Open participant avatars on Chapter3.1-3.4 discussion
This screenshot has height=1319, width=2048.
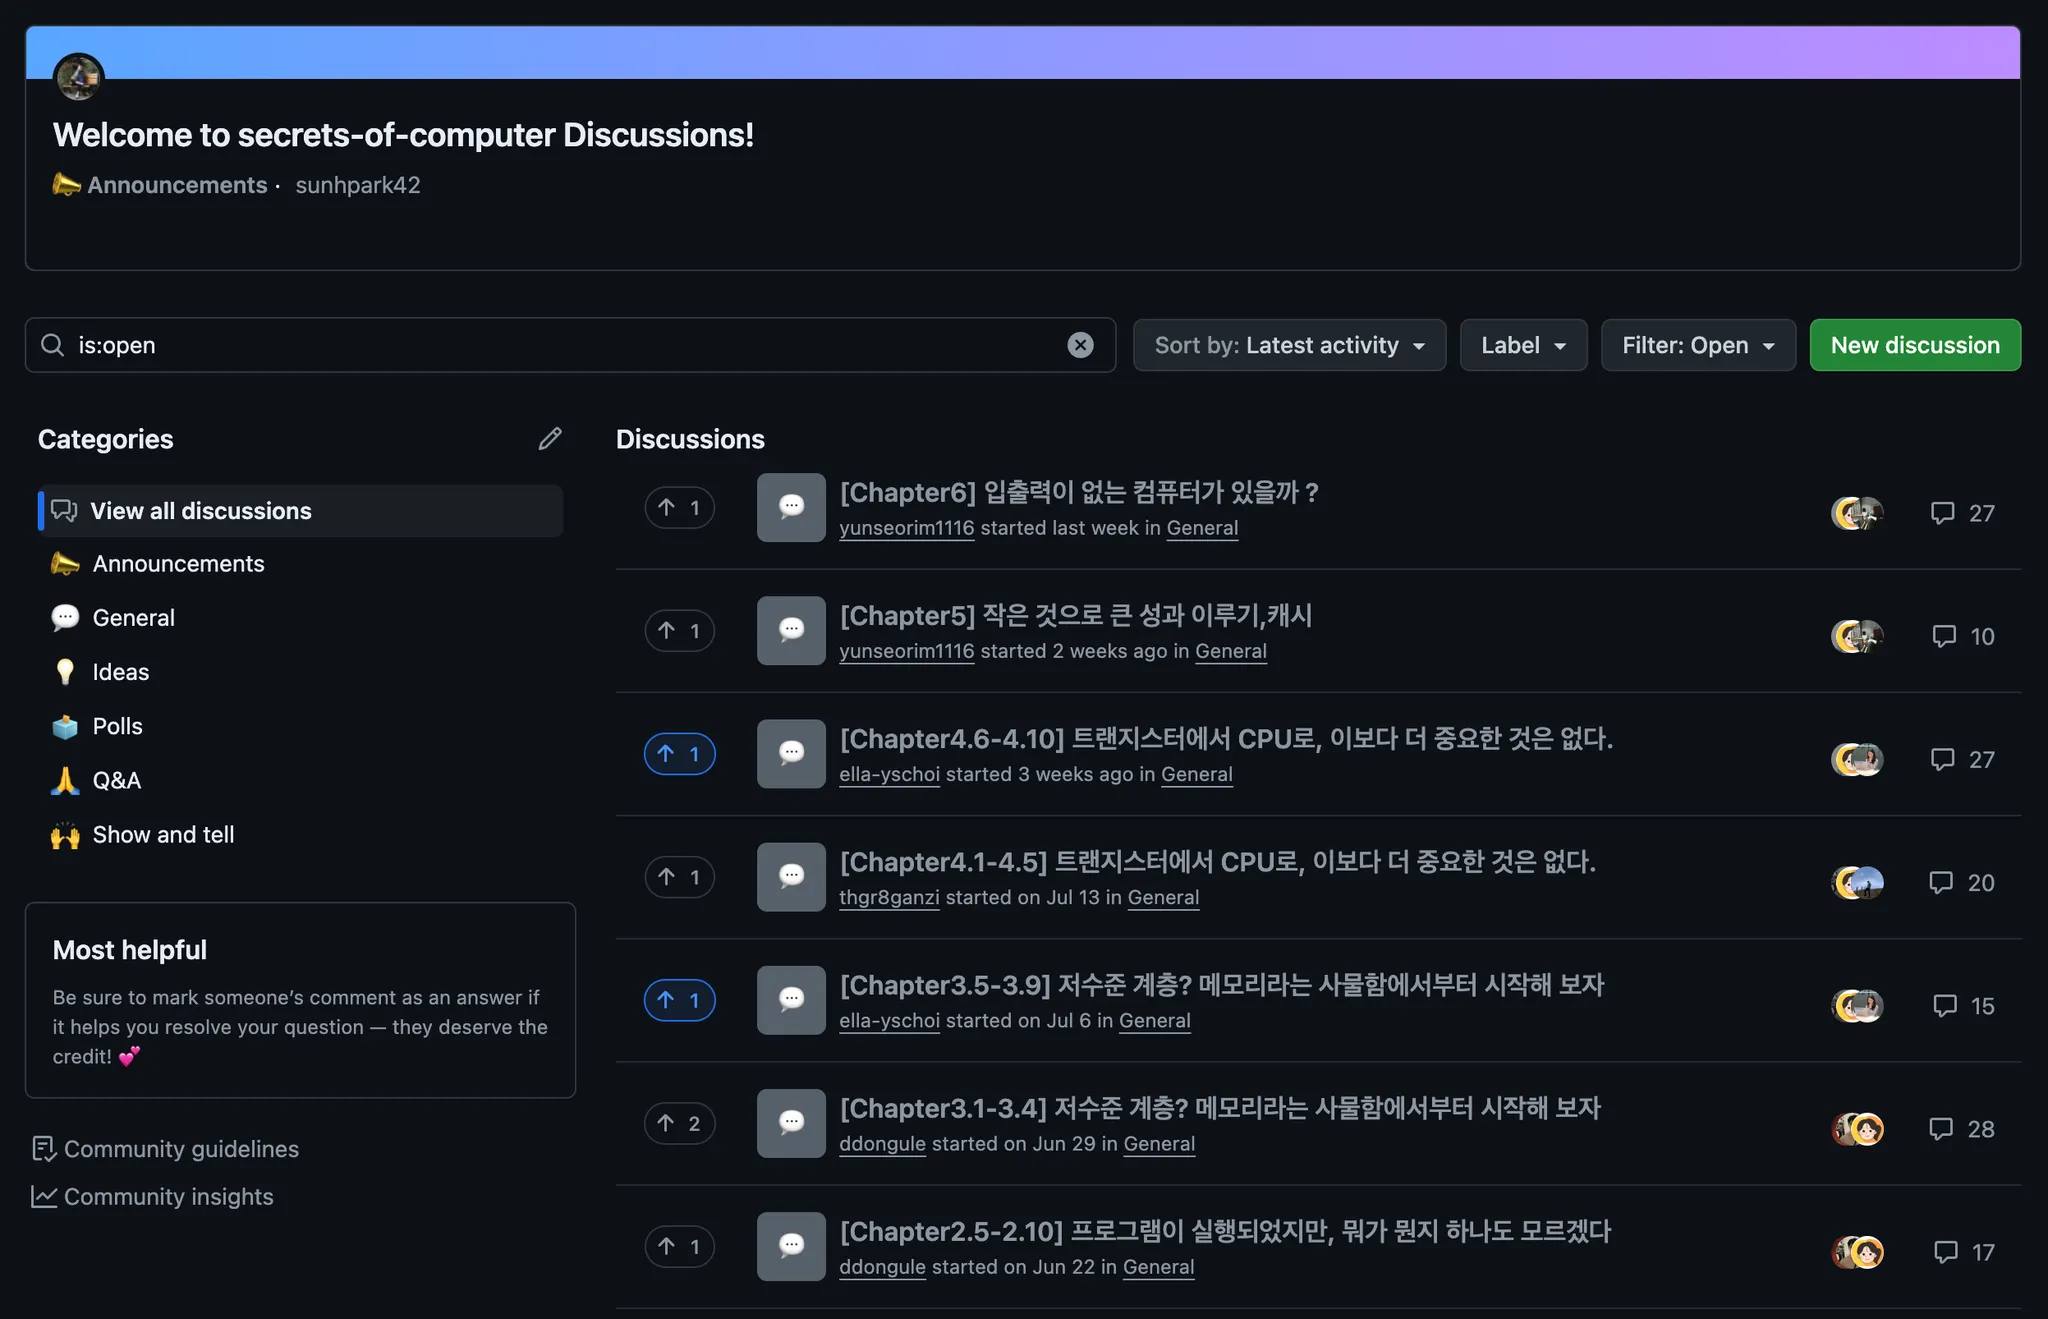click(x=1857, y=1129)
